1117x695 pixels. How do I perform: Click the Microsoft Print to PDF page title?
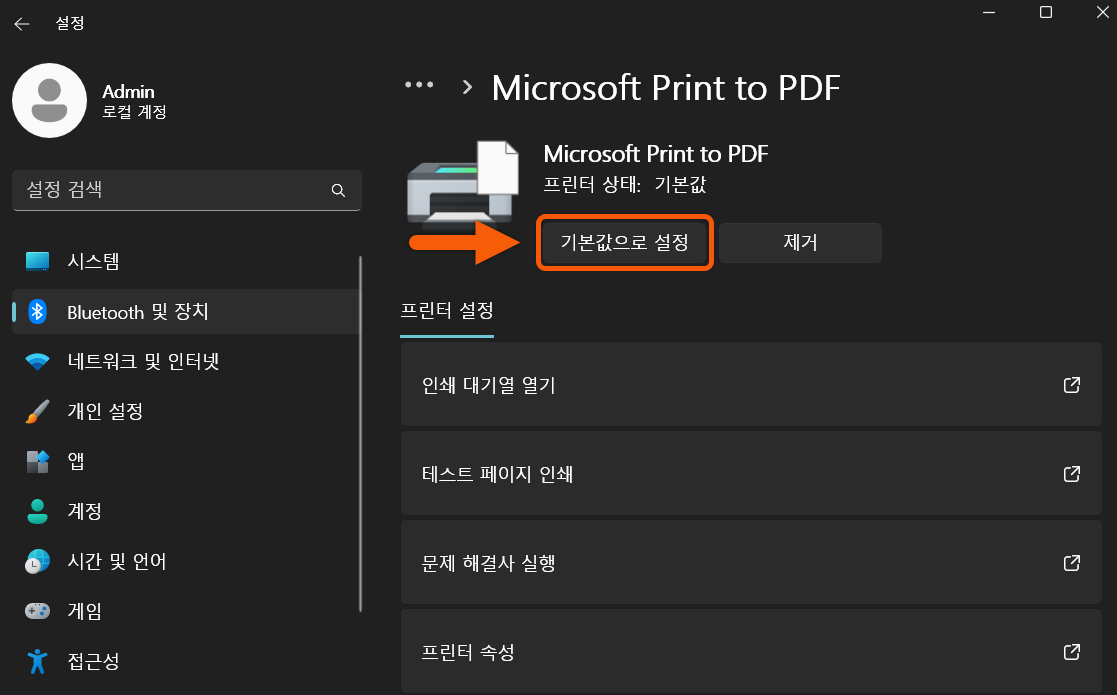click(x=665, y=88)
